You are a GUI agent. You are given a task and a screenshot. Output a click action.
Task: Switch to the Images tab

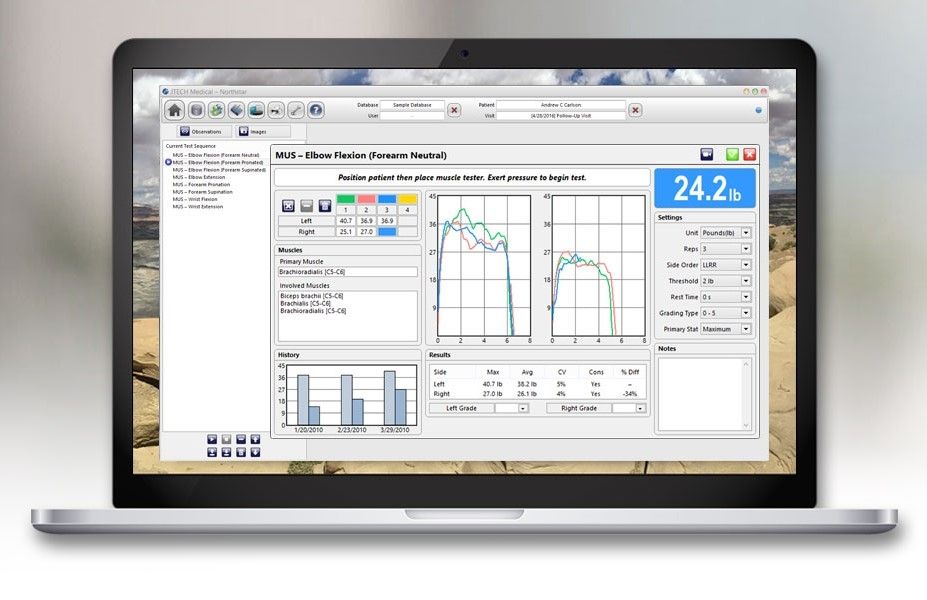[264, 131]
